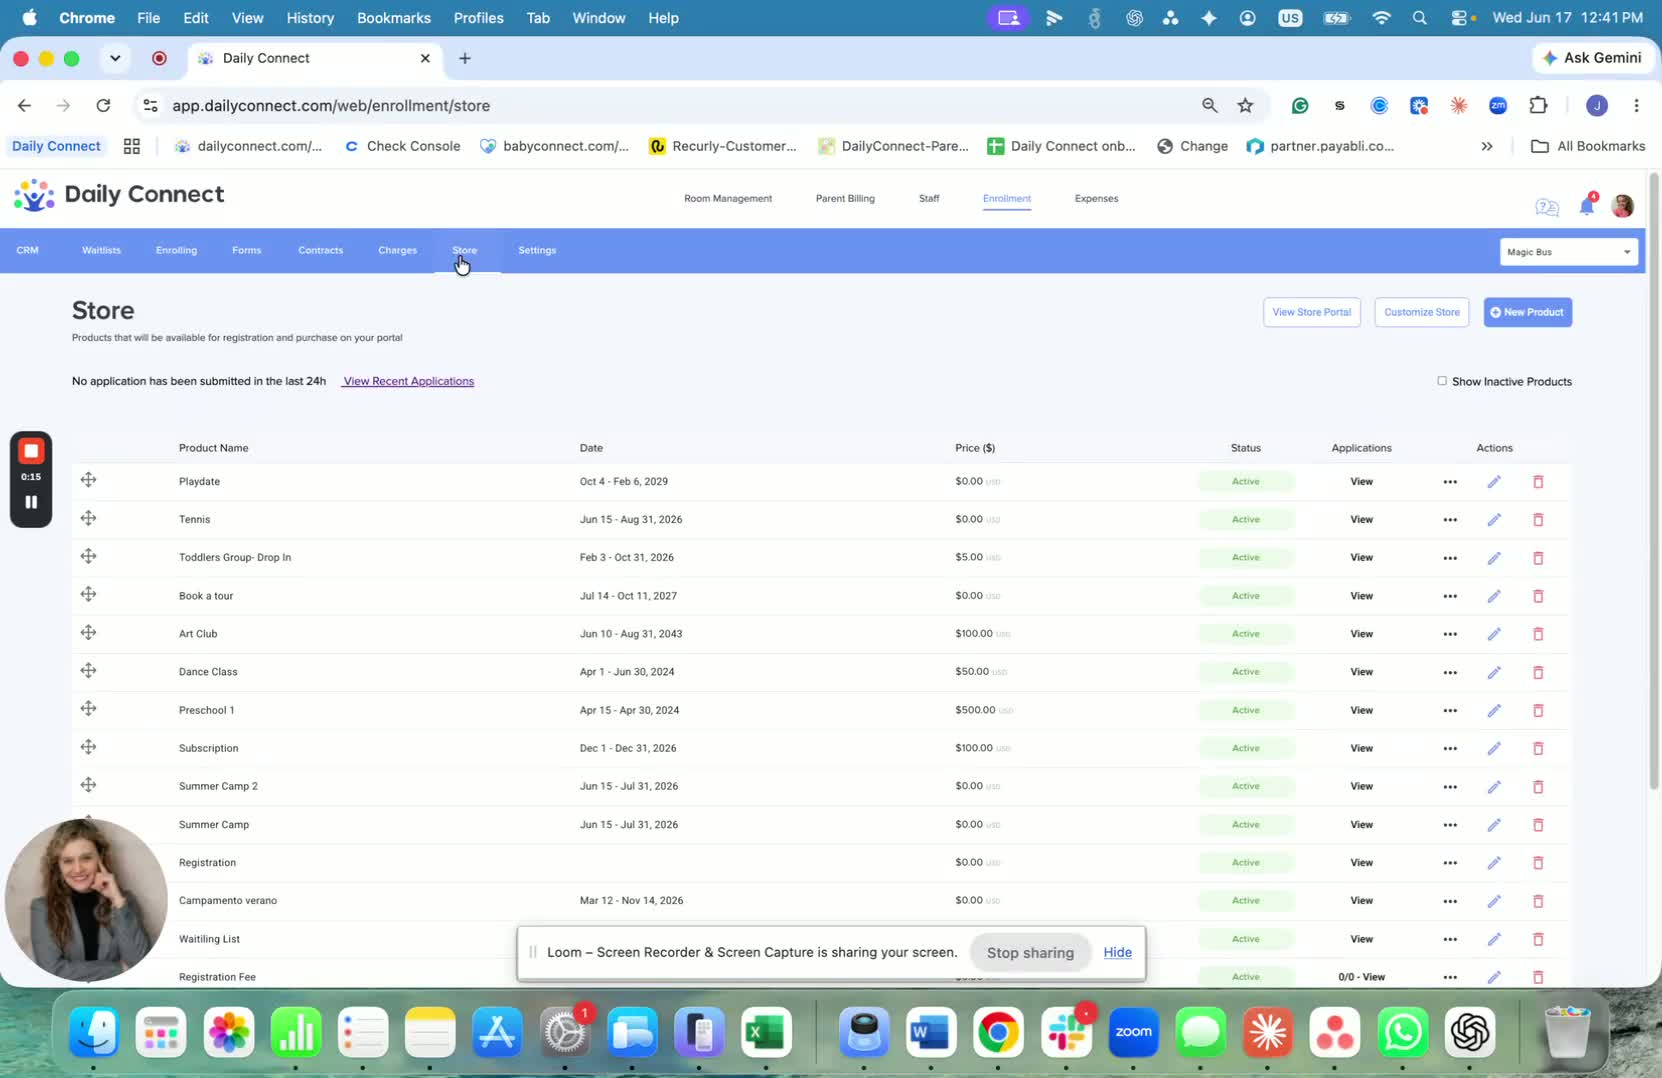Show more bookmarks with the chevron
This screenshot has height=1078, width=1662.
[x=1487, y=146]
